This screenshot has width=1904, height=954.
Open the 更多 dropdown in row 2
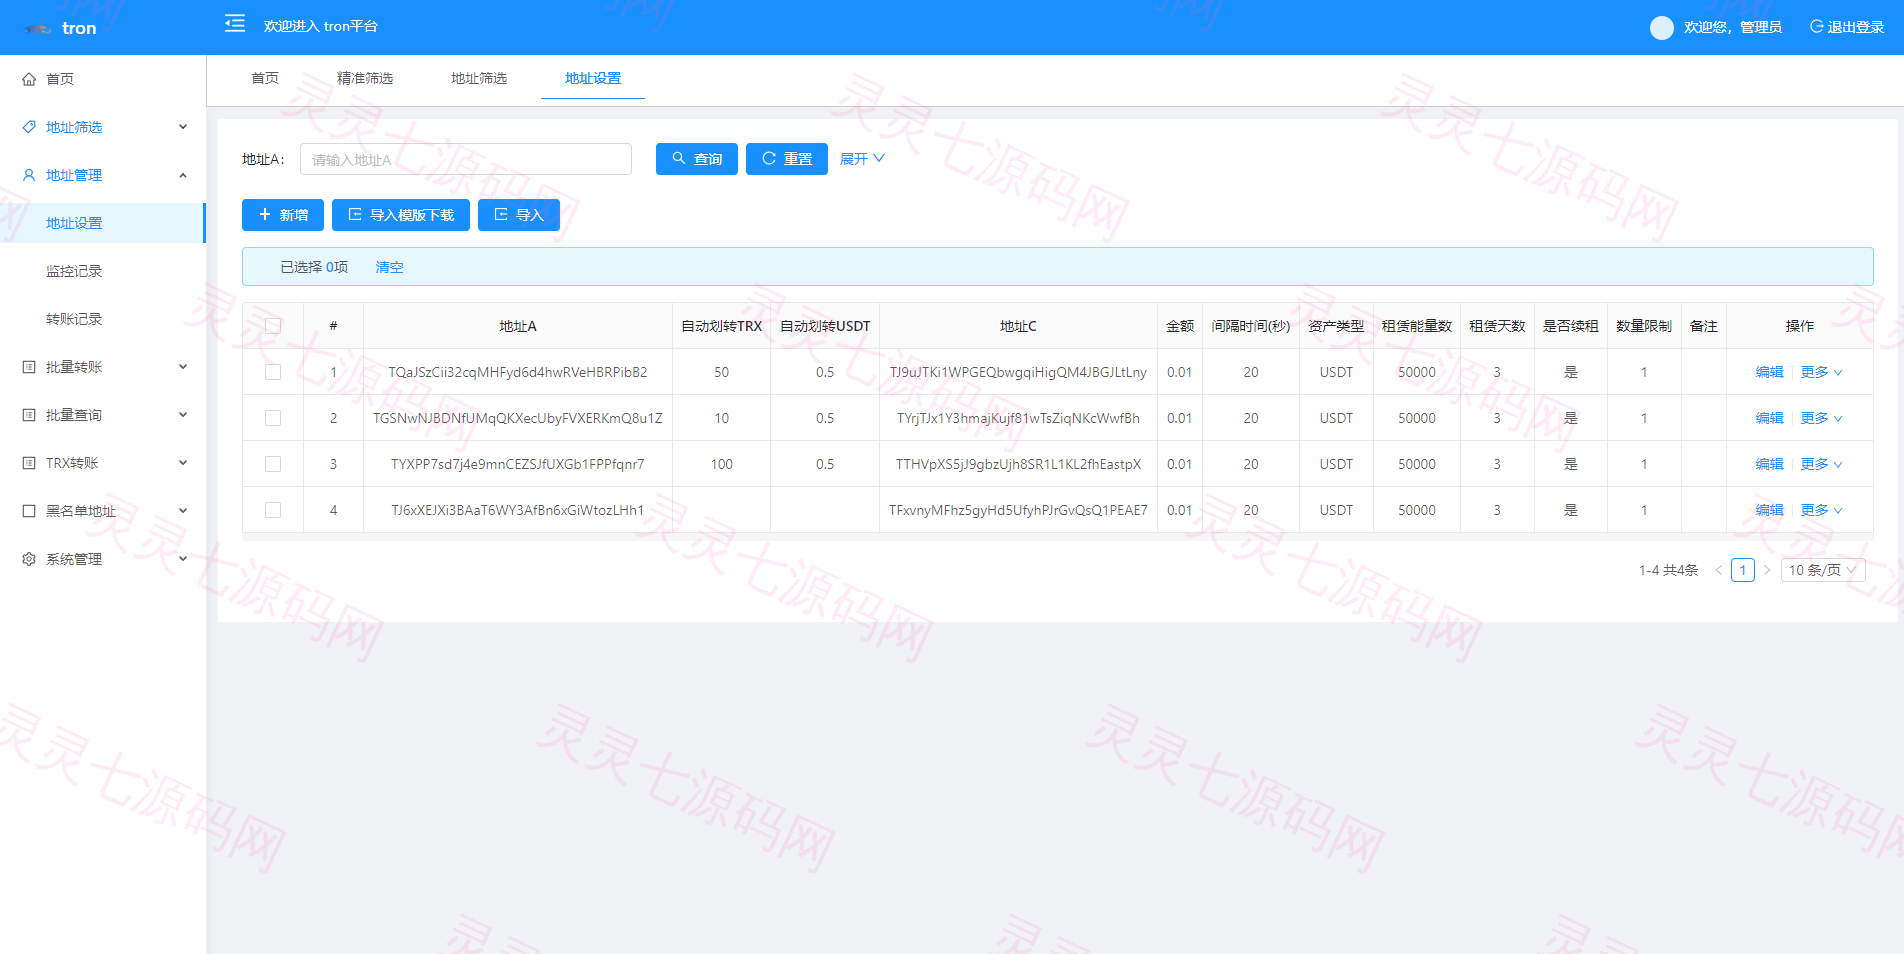point(1821,418)
